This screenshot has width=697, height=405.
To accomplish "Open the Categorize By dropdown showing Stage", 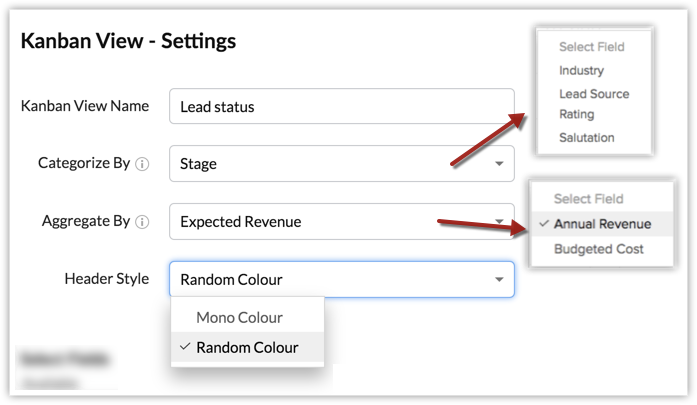I will coord(341,164).
